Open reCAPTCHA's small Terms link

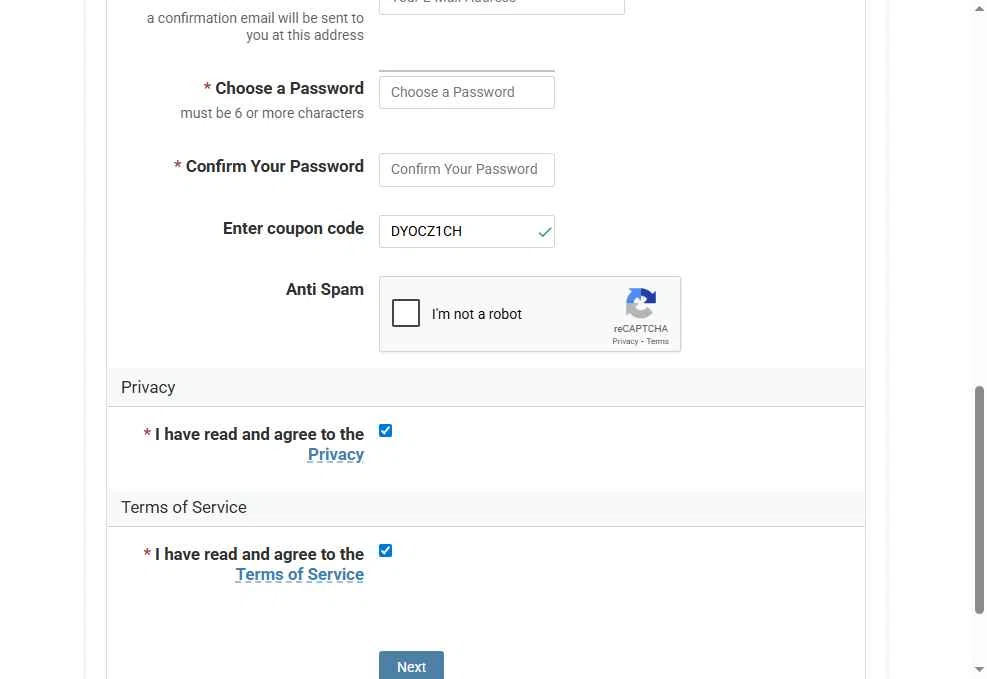(657, 342)
